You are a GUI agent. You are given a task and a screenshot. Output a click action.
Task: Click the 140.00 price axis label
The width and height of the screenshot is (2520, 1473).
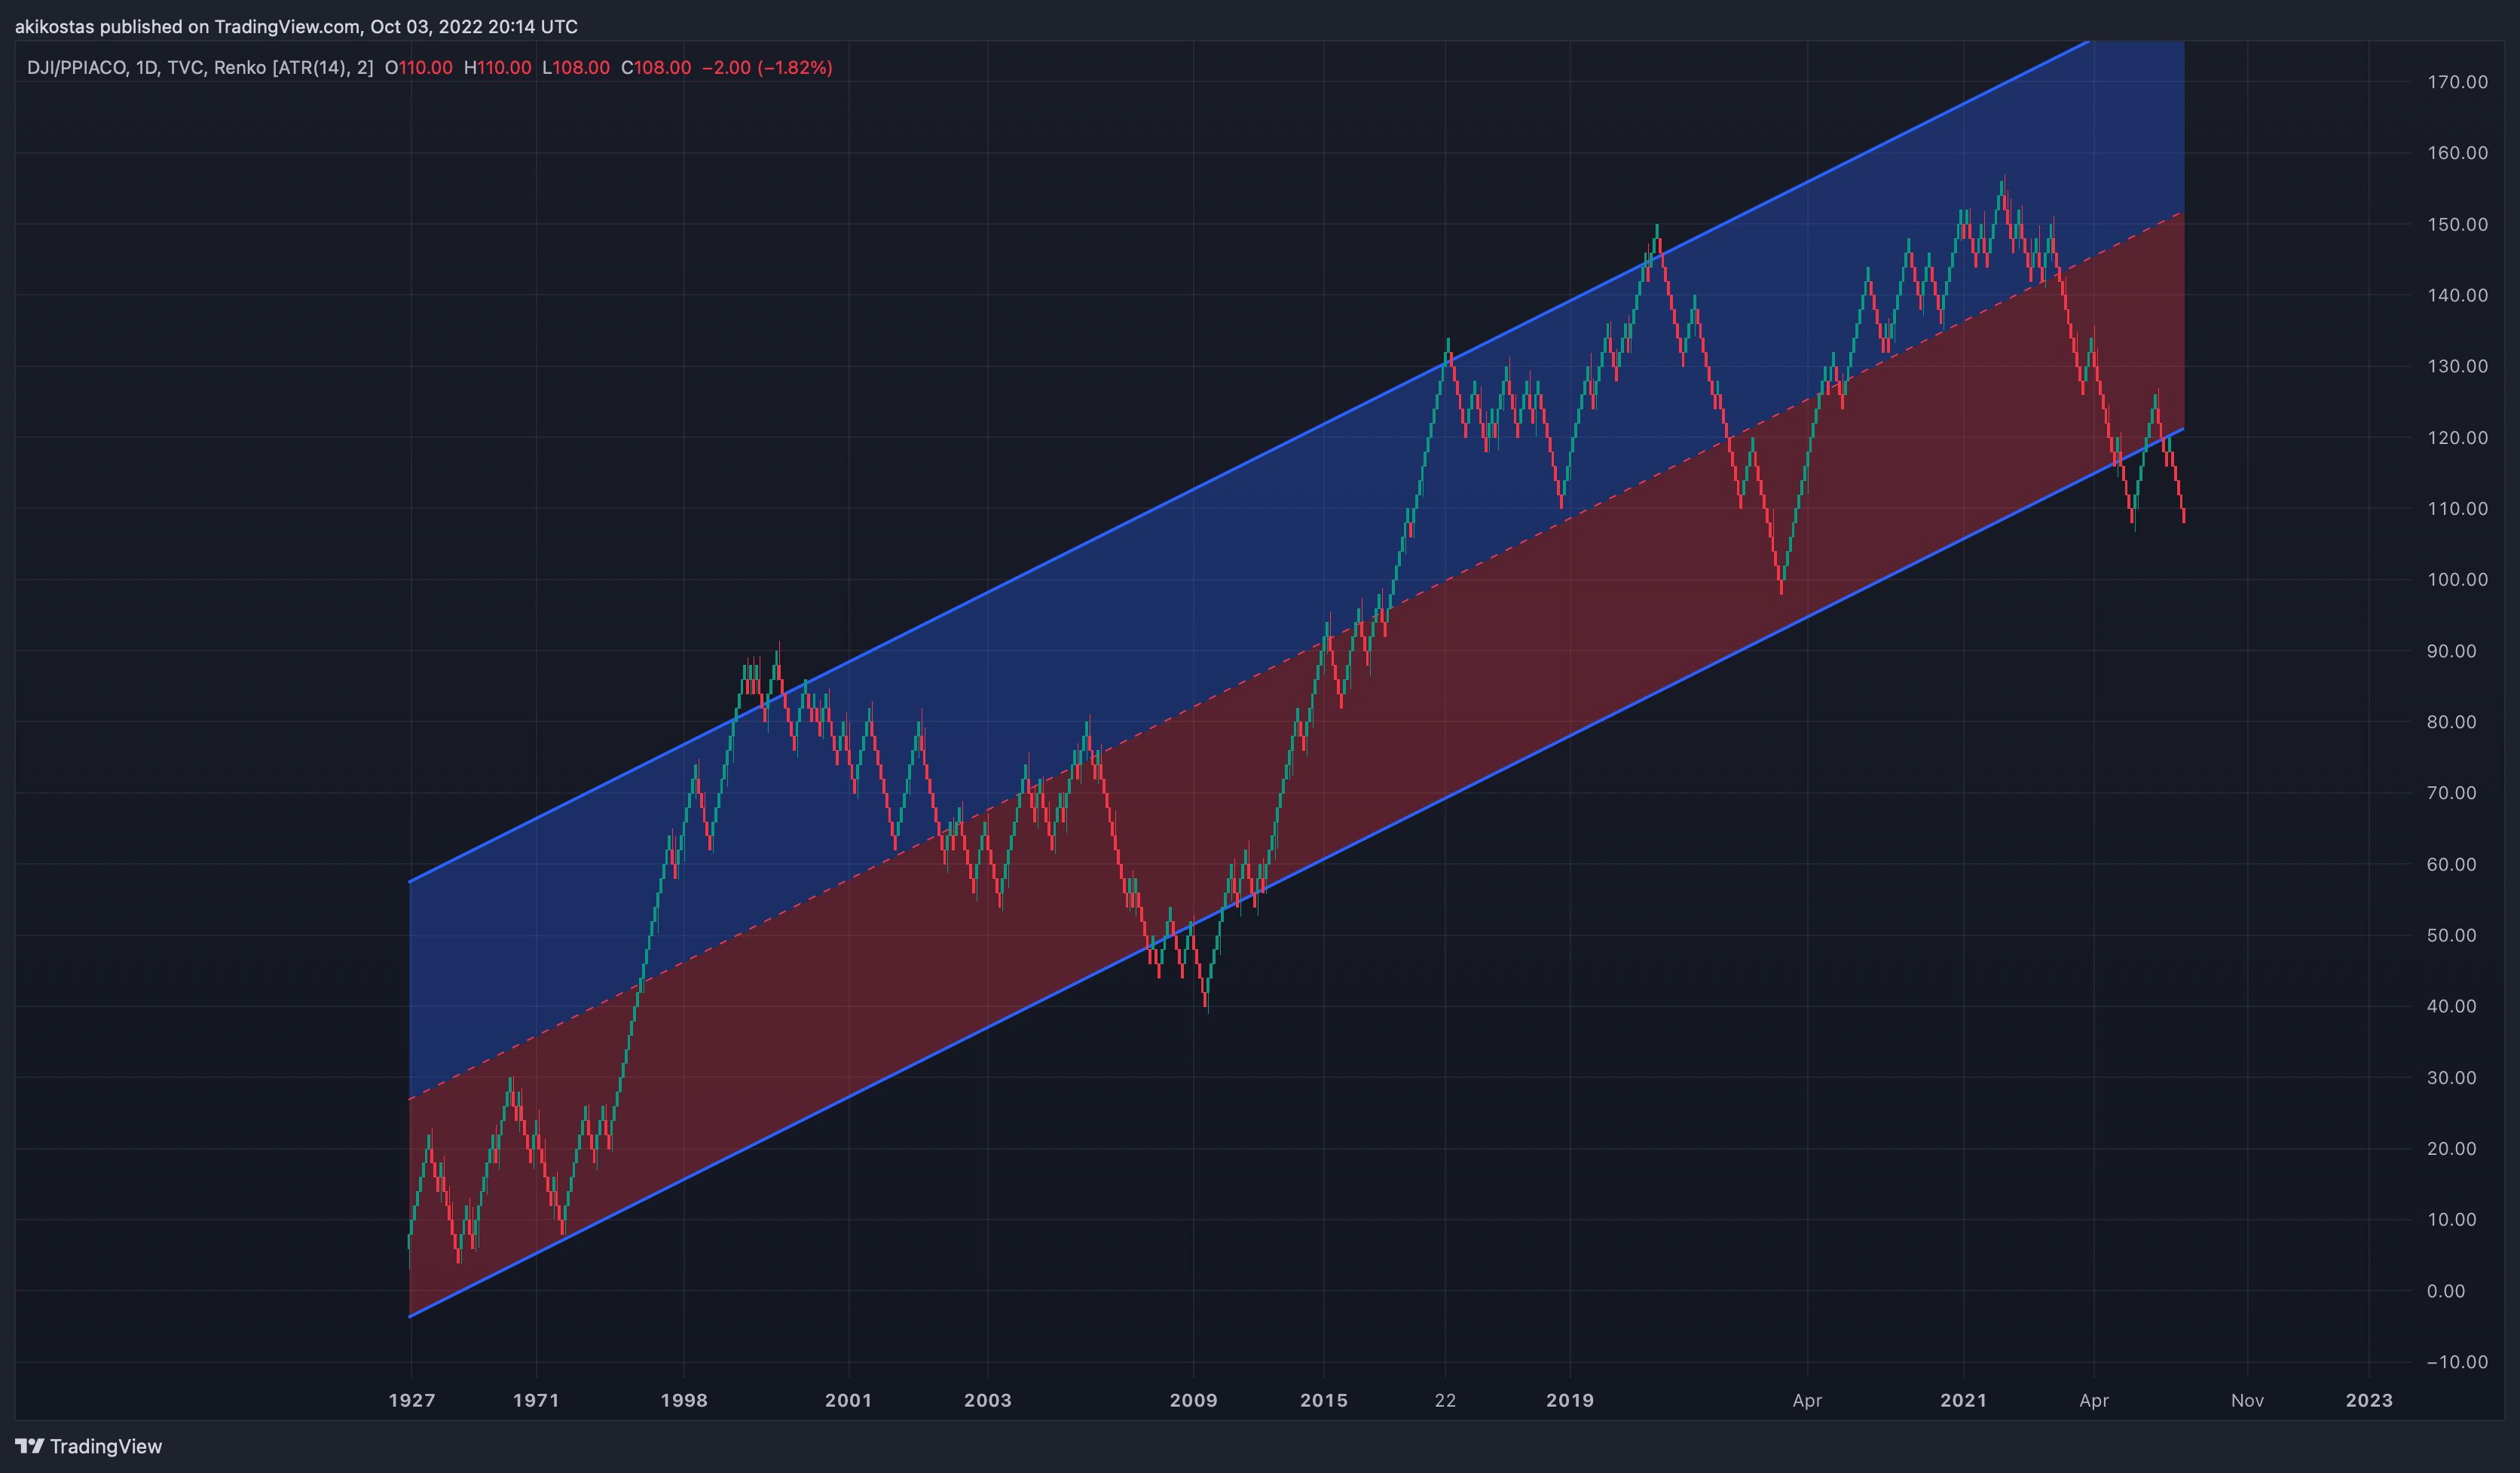2457,295
